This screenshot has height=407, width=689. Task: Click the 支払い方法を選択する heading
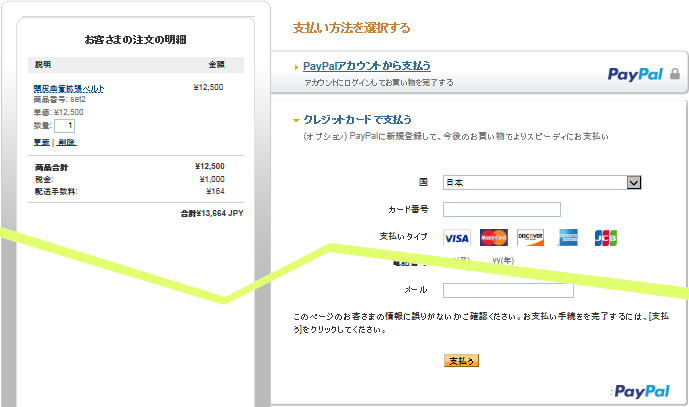click(352, 28)
